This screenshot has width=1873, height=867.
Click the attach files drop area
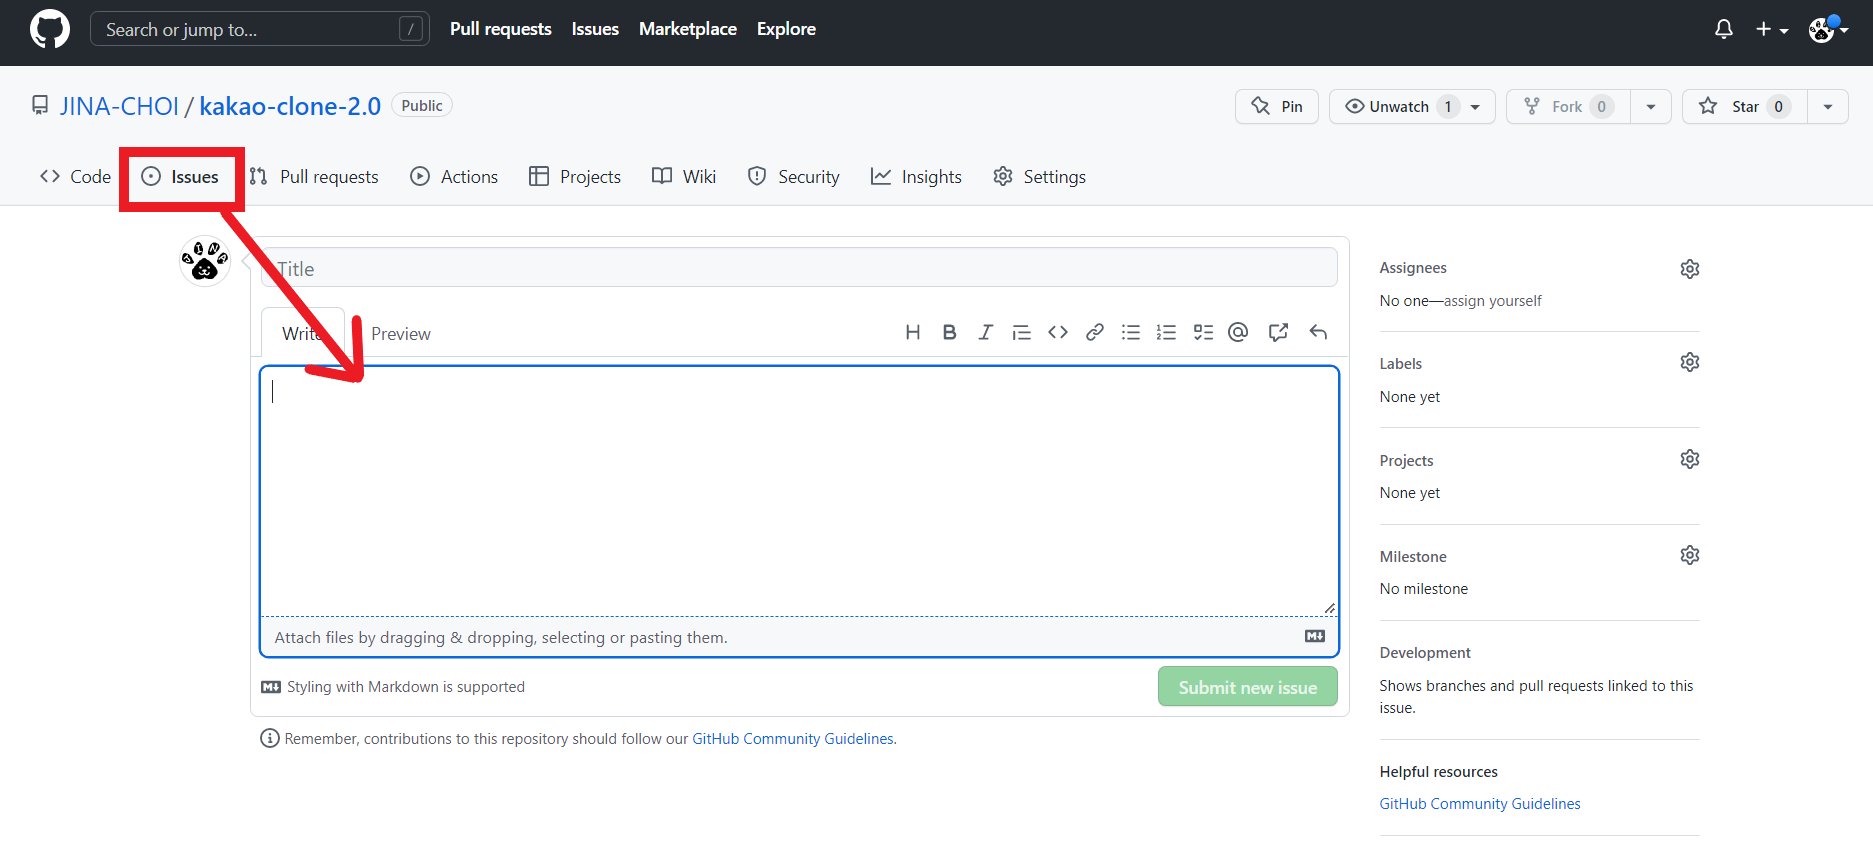[x=799, y=637]
